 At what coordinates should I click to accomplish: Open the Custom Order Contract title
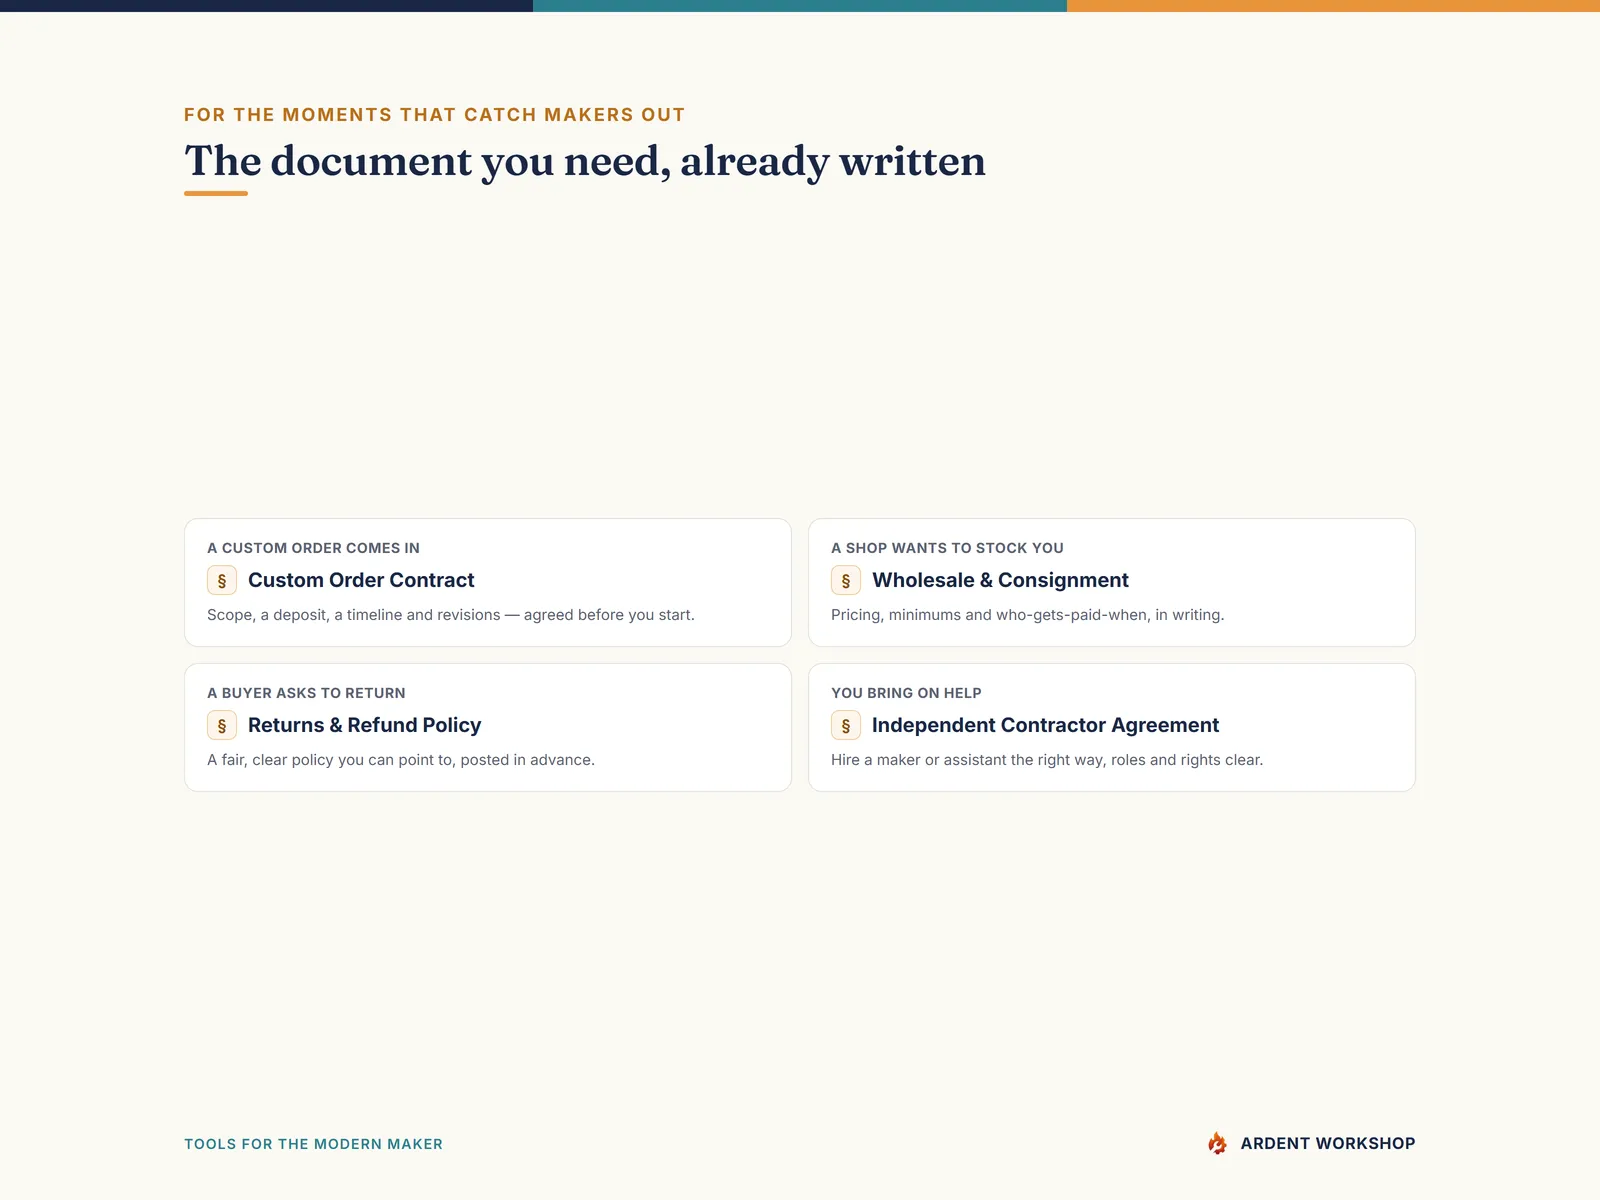click(361, 580)
